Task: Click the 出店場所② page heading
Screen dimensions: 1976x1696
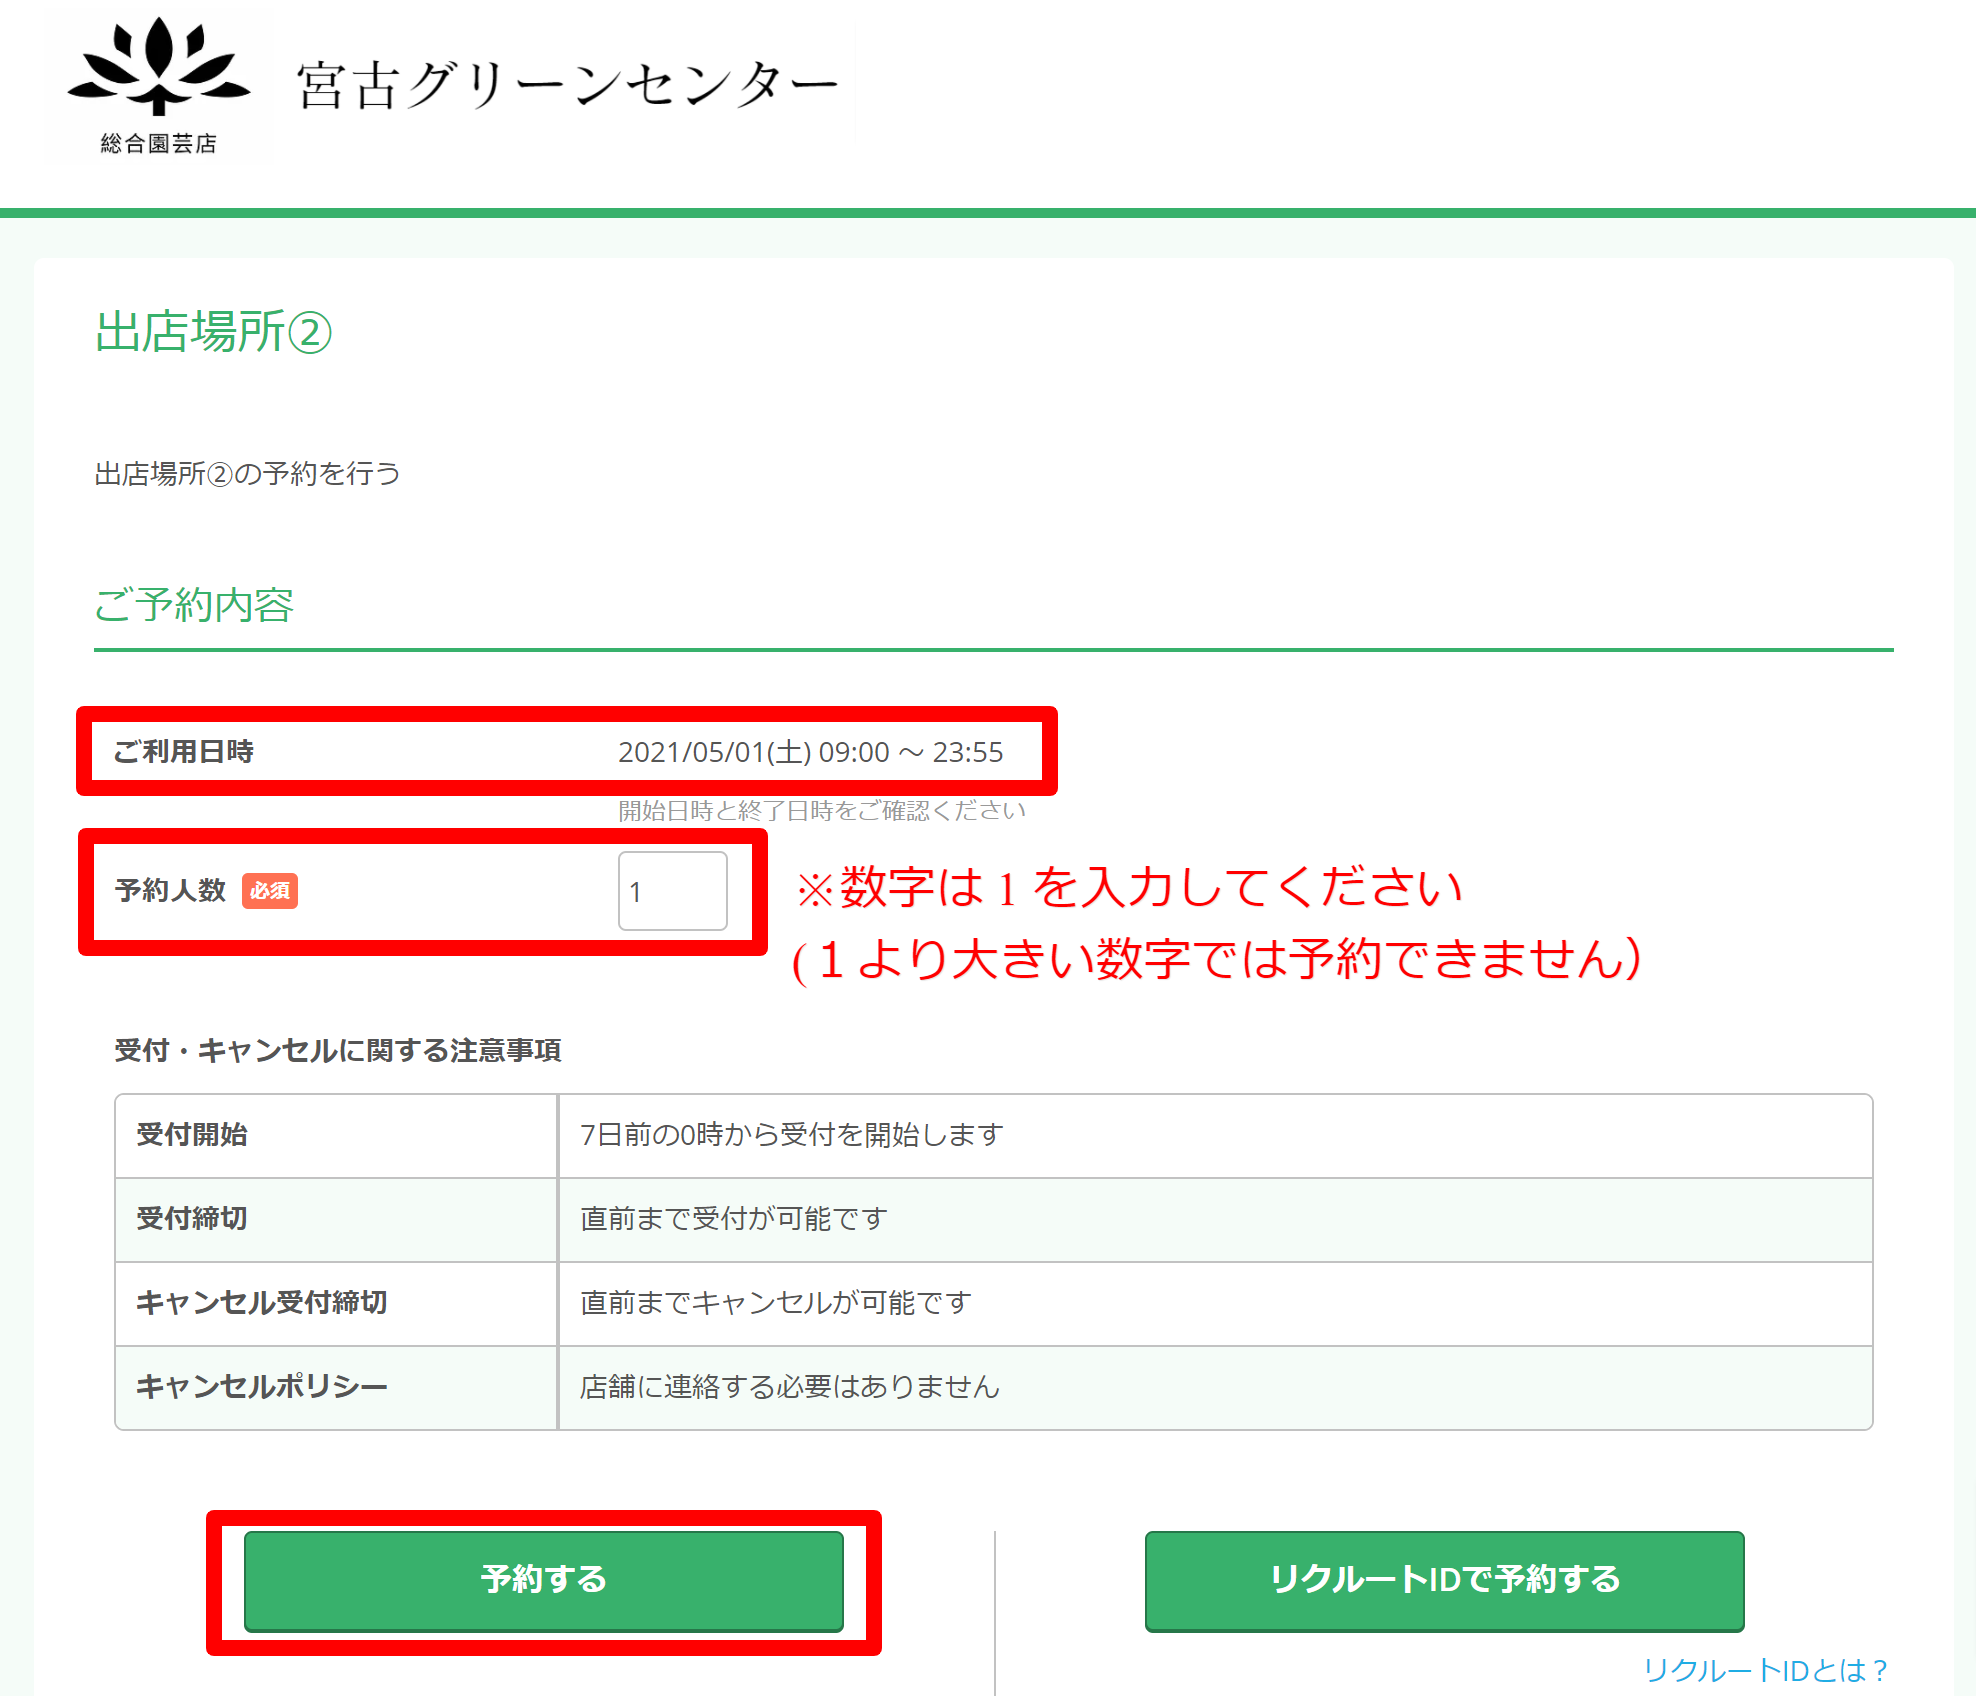Action: click(x=213, y=332)
